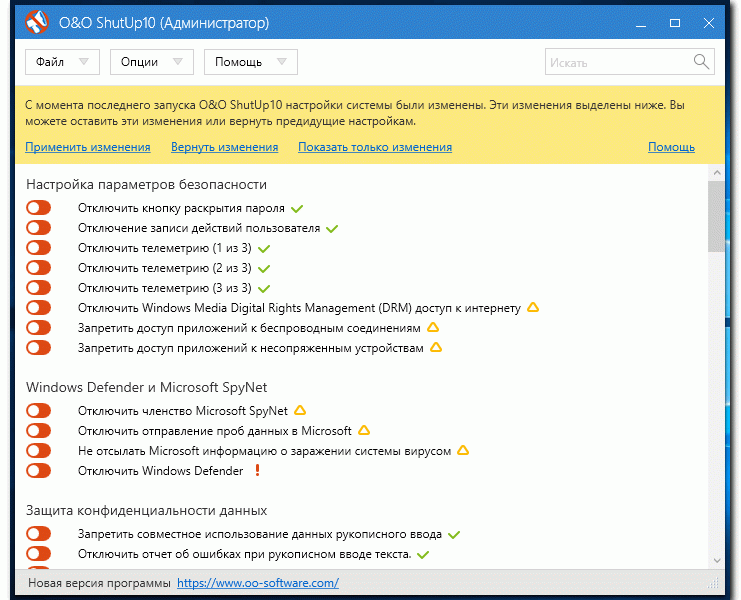Click text Отключить кнопку раскрытия пароля
Viewport: 741px width, 600px height.
click(x=181, y=208)
